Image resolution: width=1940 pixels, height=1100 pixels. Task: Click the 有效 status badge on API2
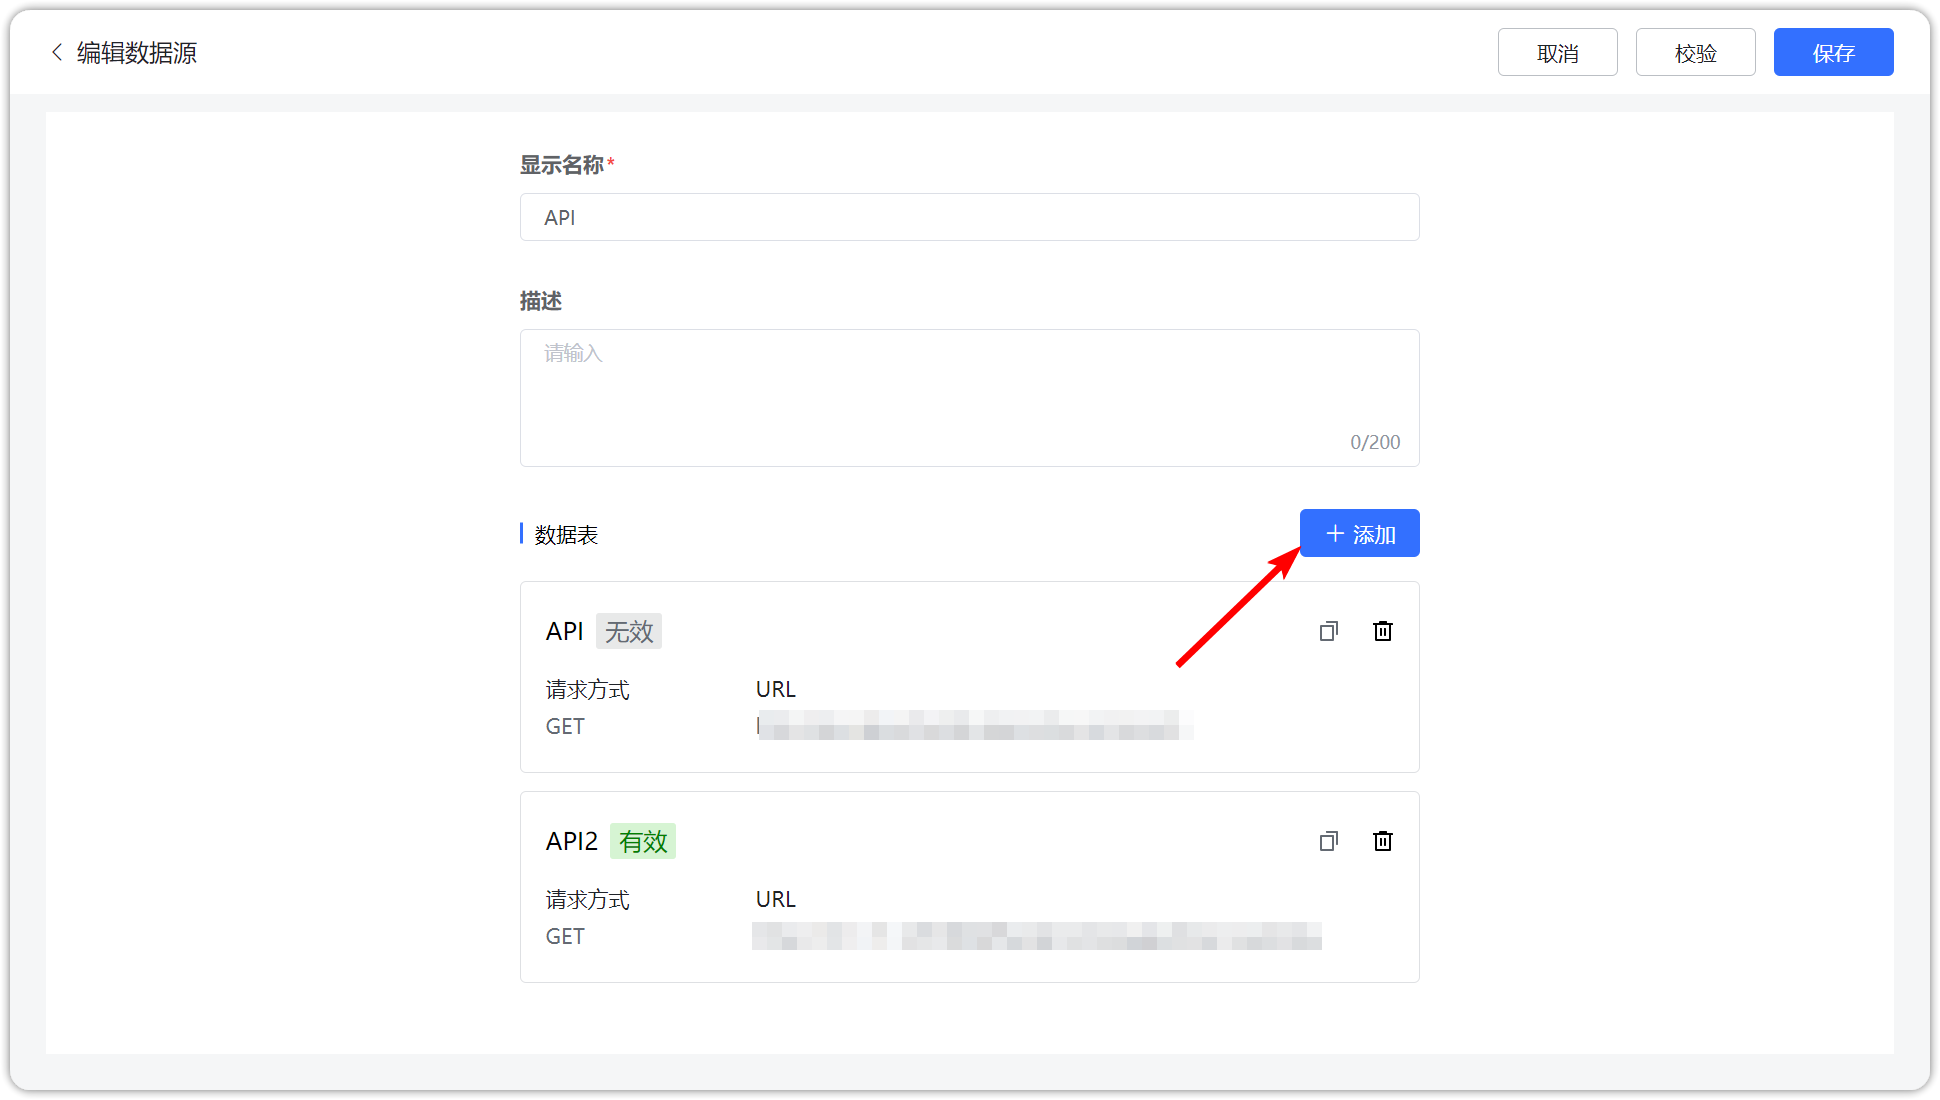pos(643,841)
